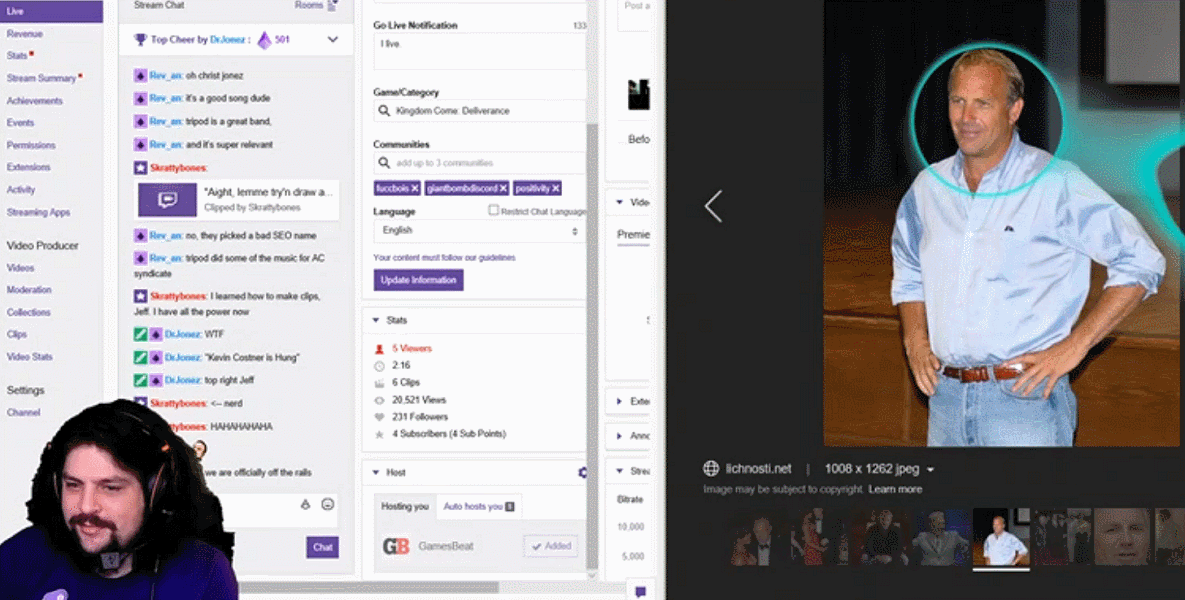Open Stream Summary in the sidebar
This screenshot has height=600, width=1185.
42,79
